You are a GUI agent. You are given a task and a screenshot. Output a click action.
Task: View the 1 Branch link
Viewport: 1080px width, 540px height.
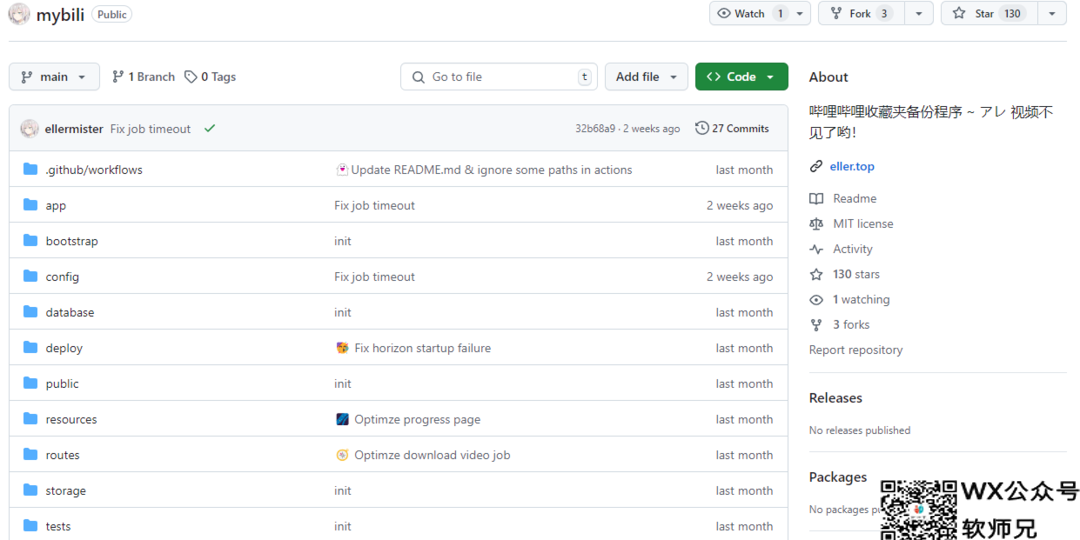point(144,76)
